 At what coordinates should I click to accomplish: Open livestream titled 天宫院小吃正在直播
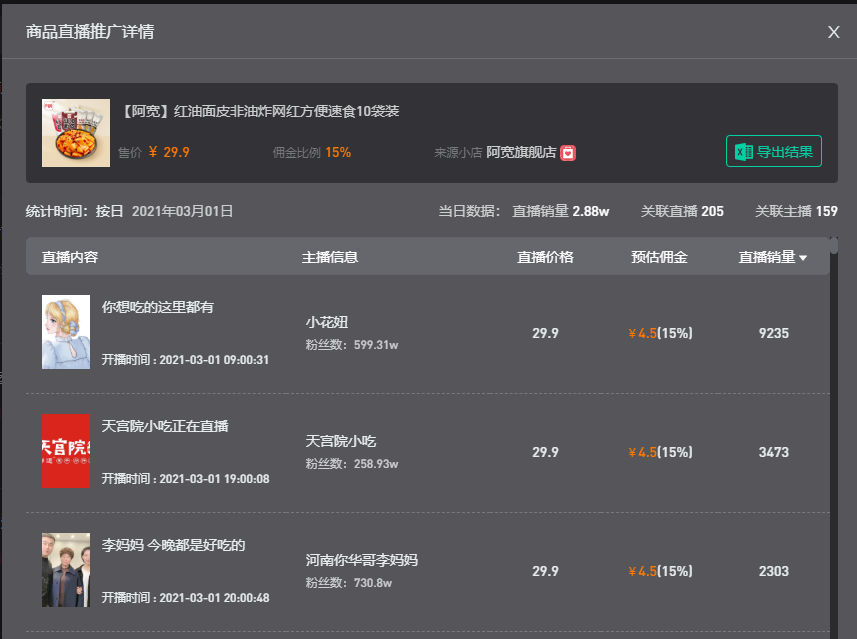(x=165, y=426)
